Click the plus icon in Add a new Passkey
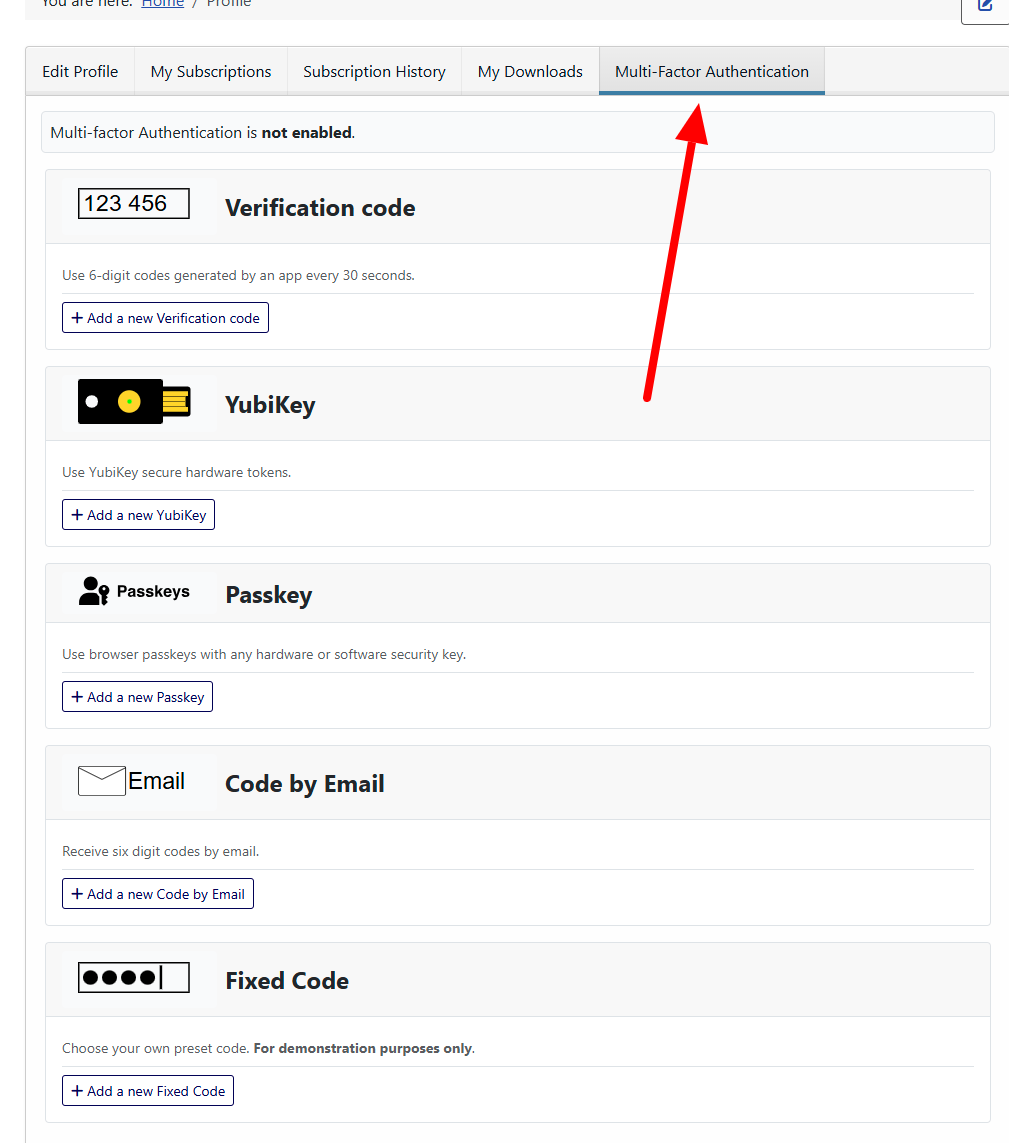Screen dimensions: 1009x1143 pyautogui.click(x=77, y=697)
